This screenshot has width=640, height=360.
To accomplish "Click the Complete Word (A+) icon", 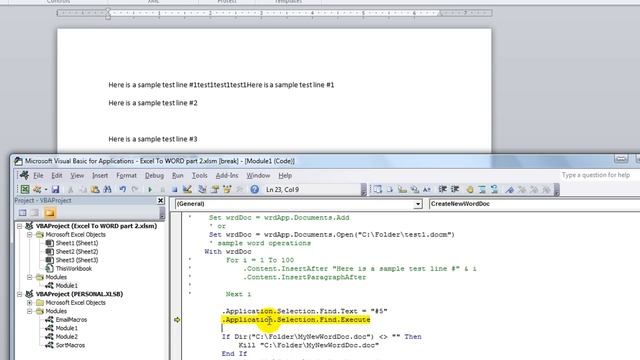I will [x=427, y=189].
